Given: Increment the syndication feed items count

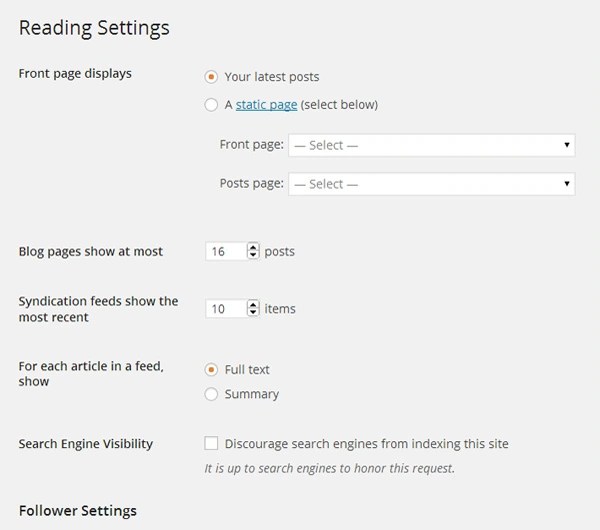Looking at the screenshot, I should point(253,304).
